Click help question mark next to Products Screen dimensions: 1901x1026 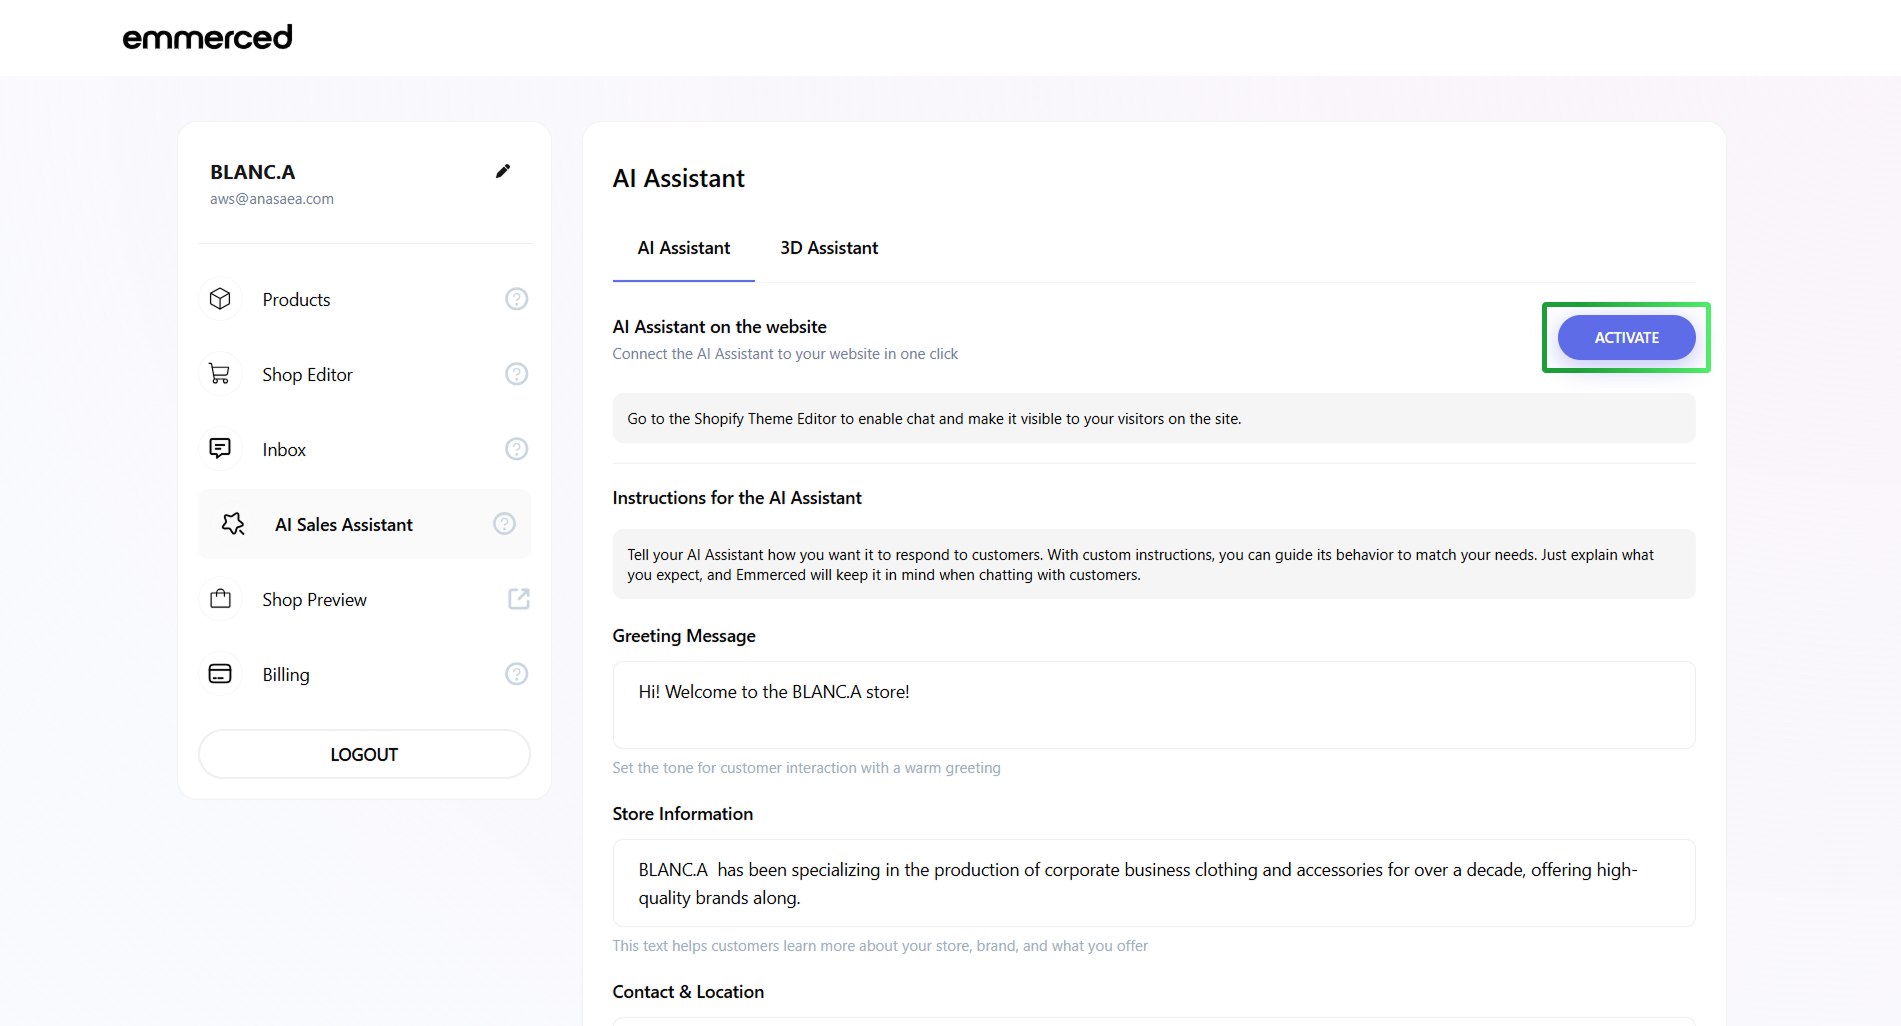coord(516,299)
